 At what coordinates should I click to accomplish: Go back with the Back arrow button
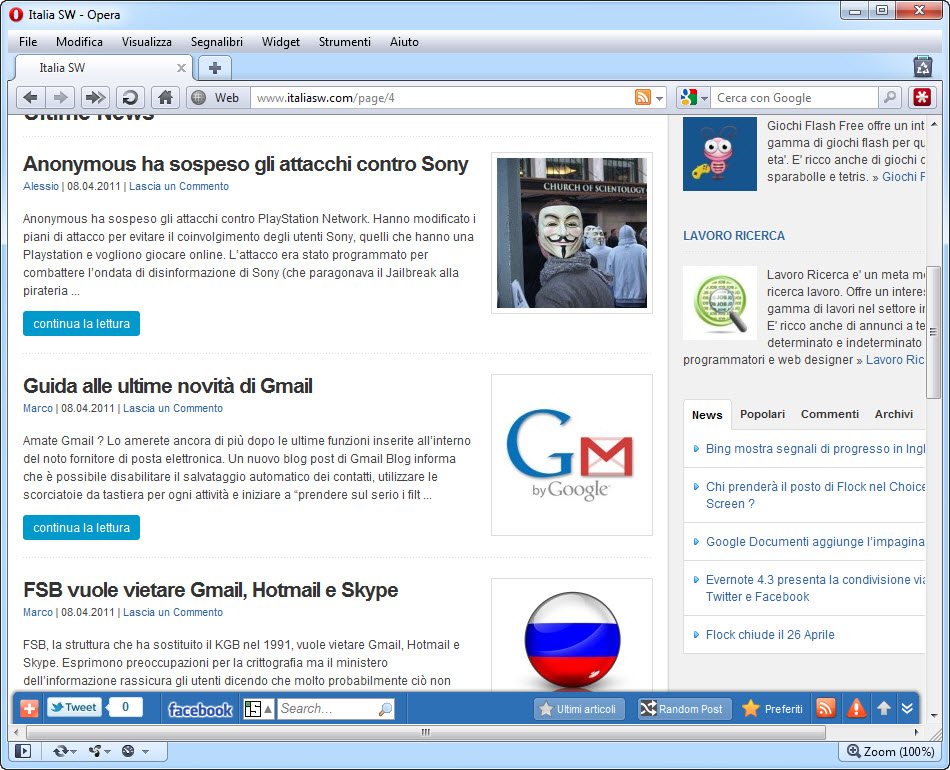31,98
